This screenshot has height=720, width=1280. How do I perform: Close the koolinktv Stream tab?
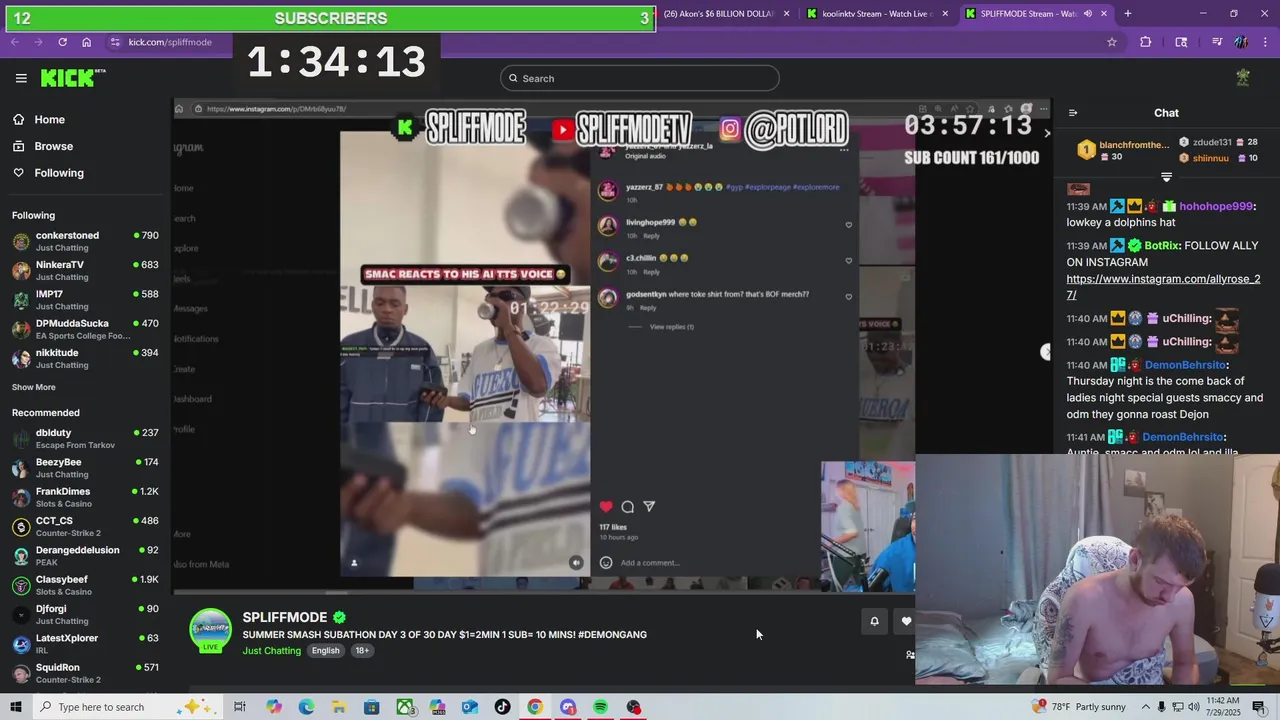(945, 14)
